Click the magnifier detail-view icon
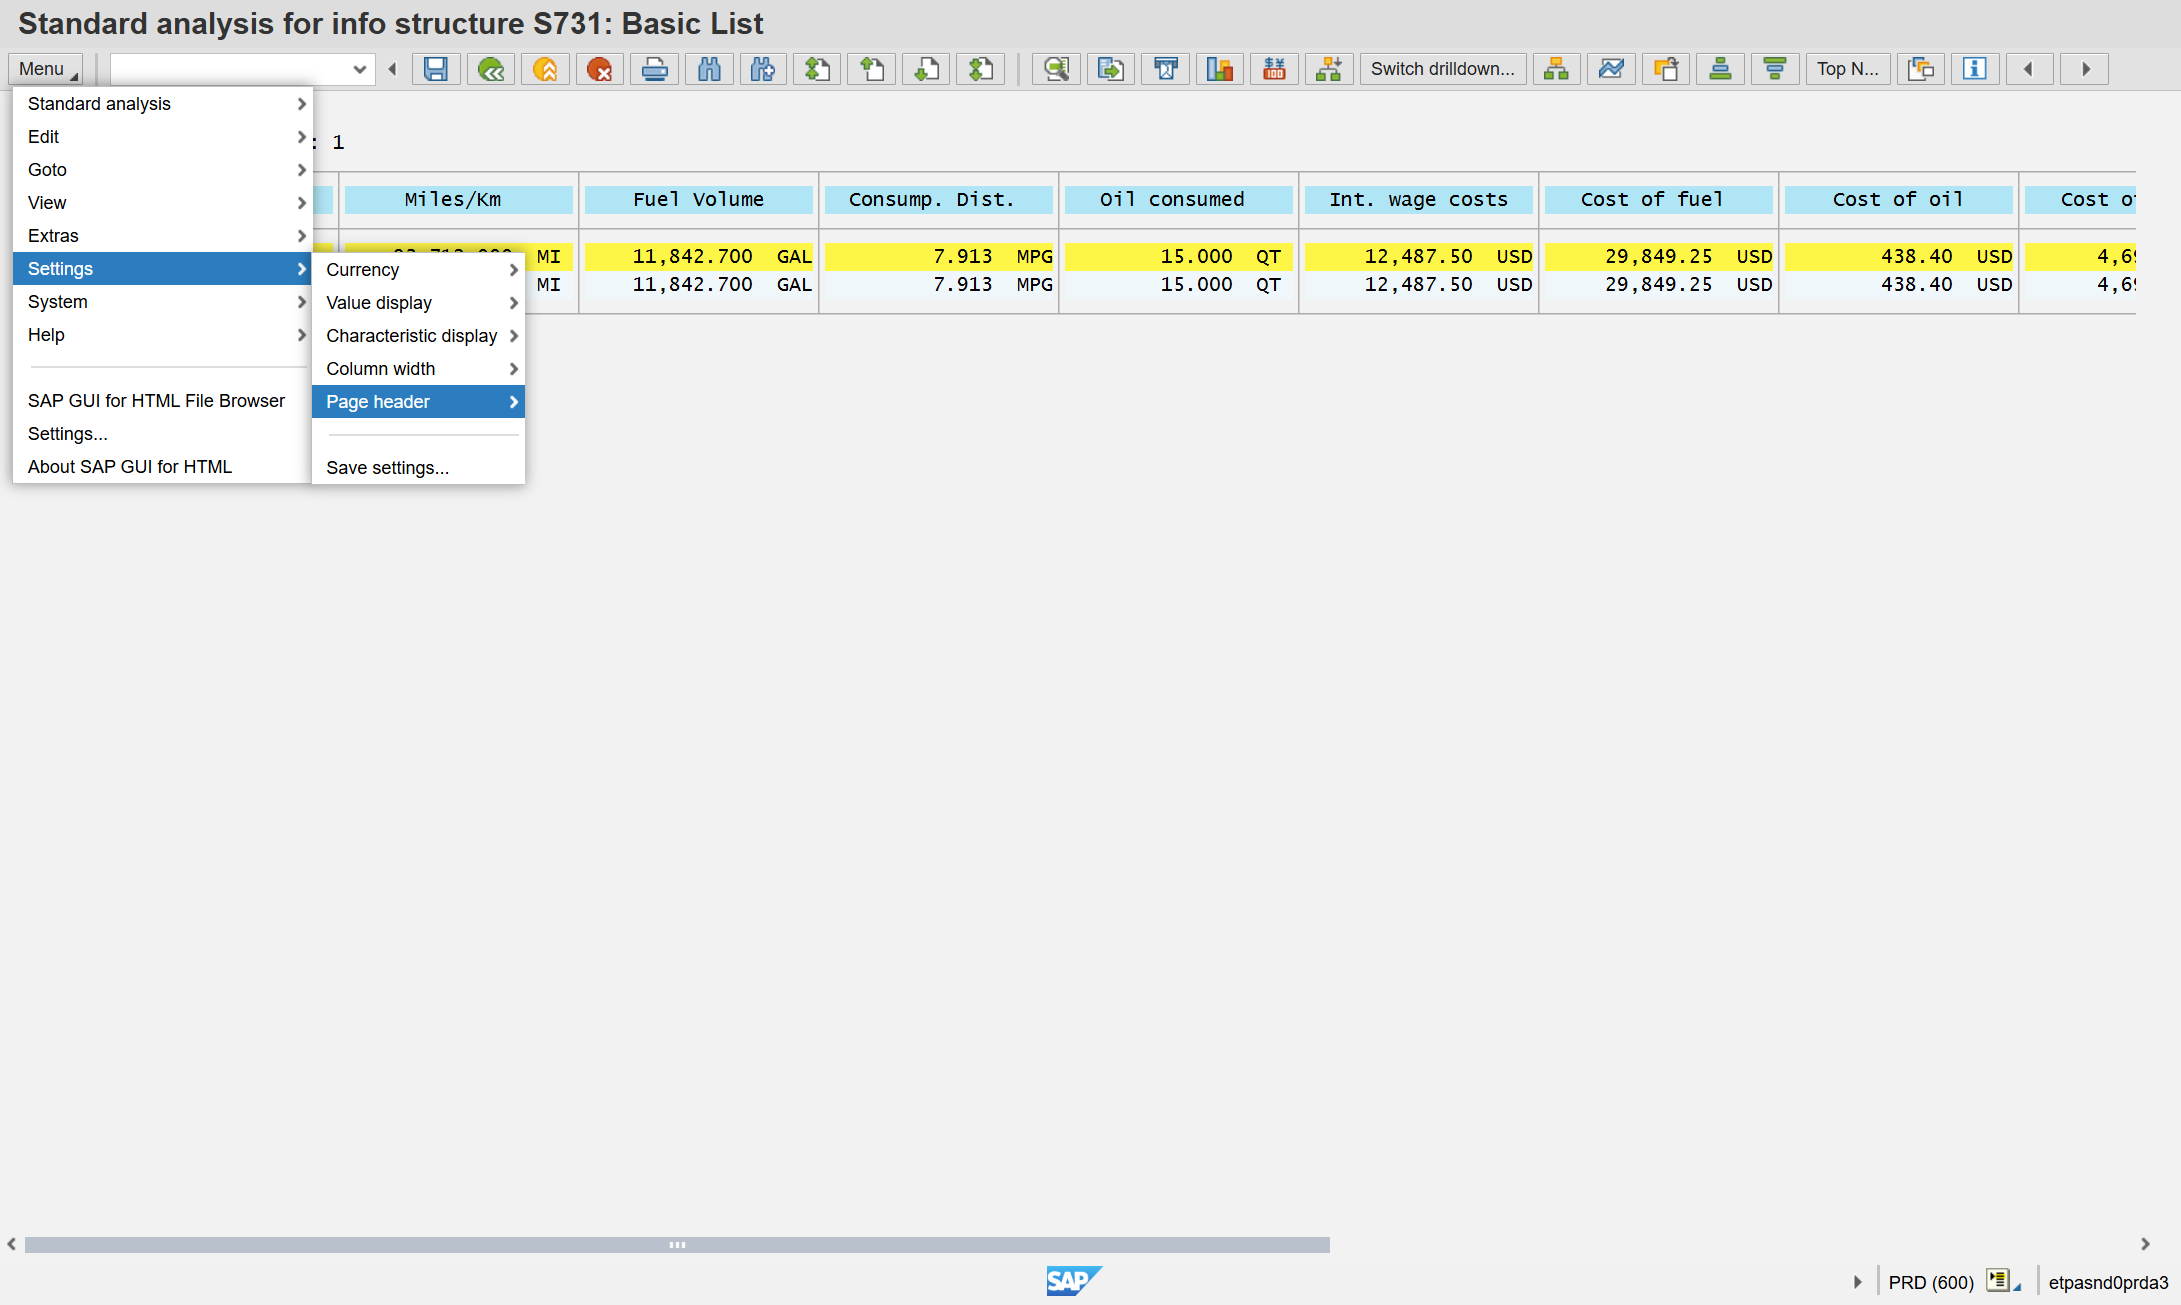The image size is (2181, 1305). (1056, 69)
